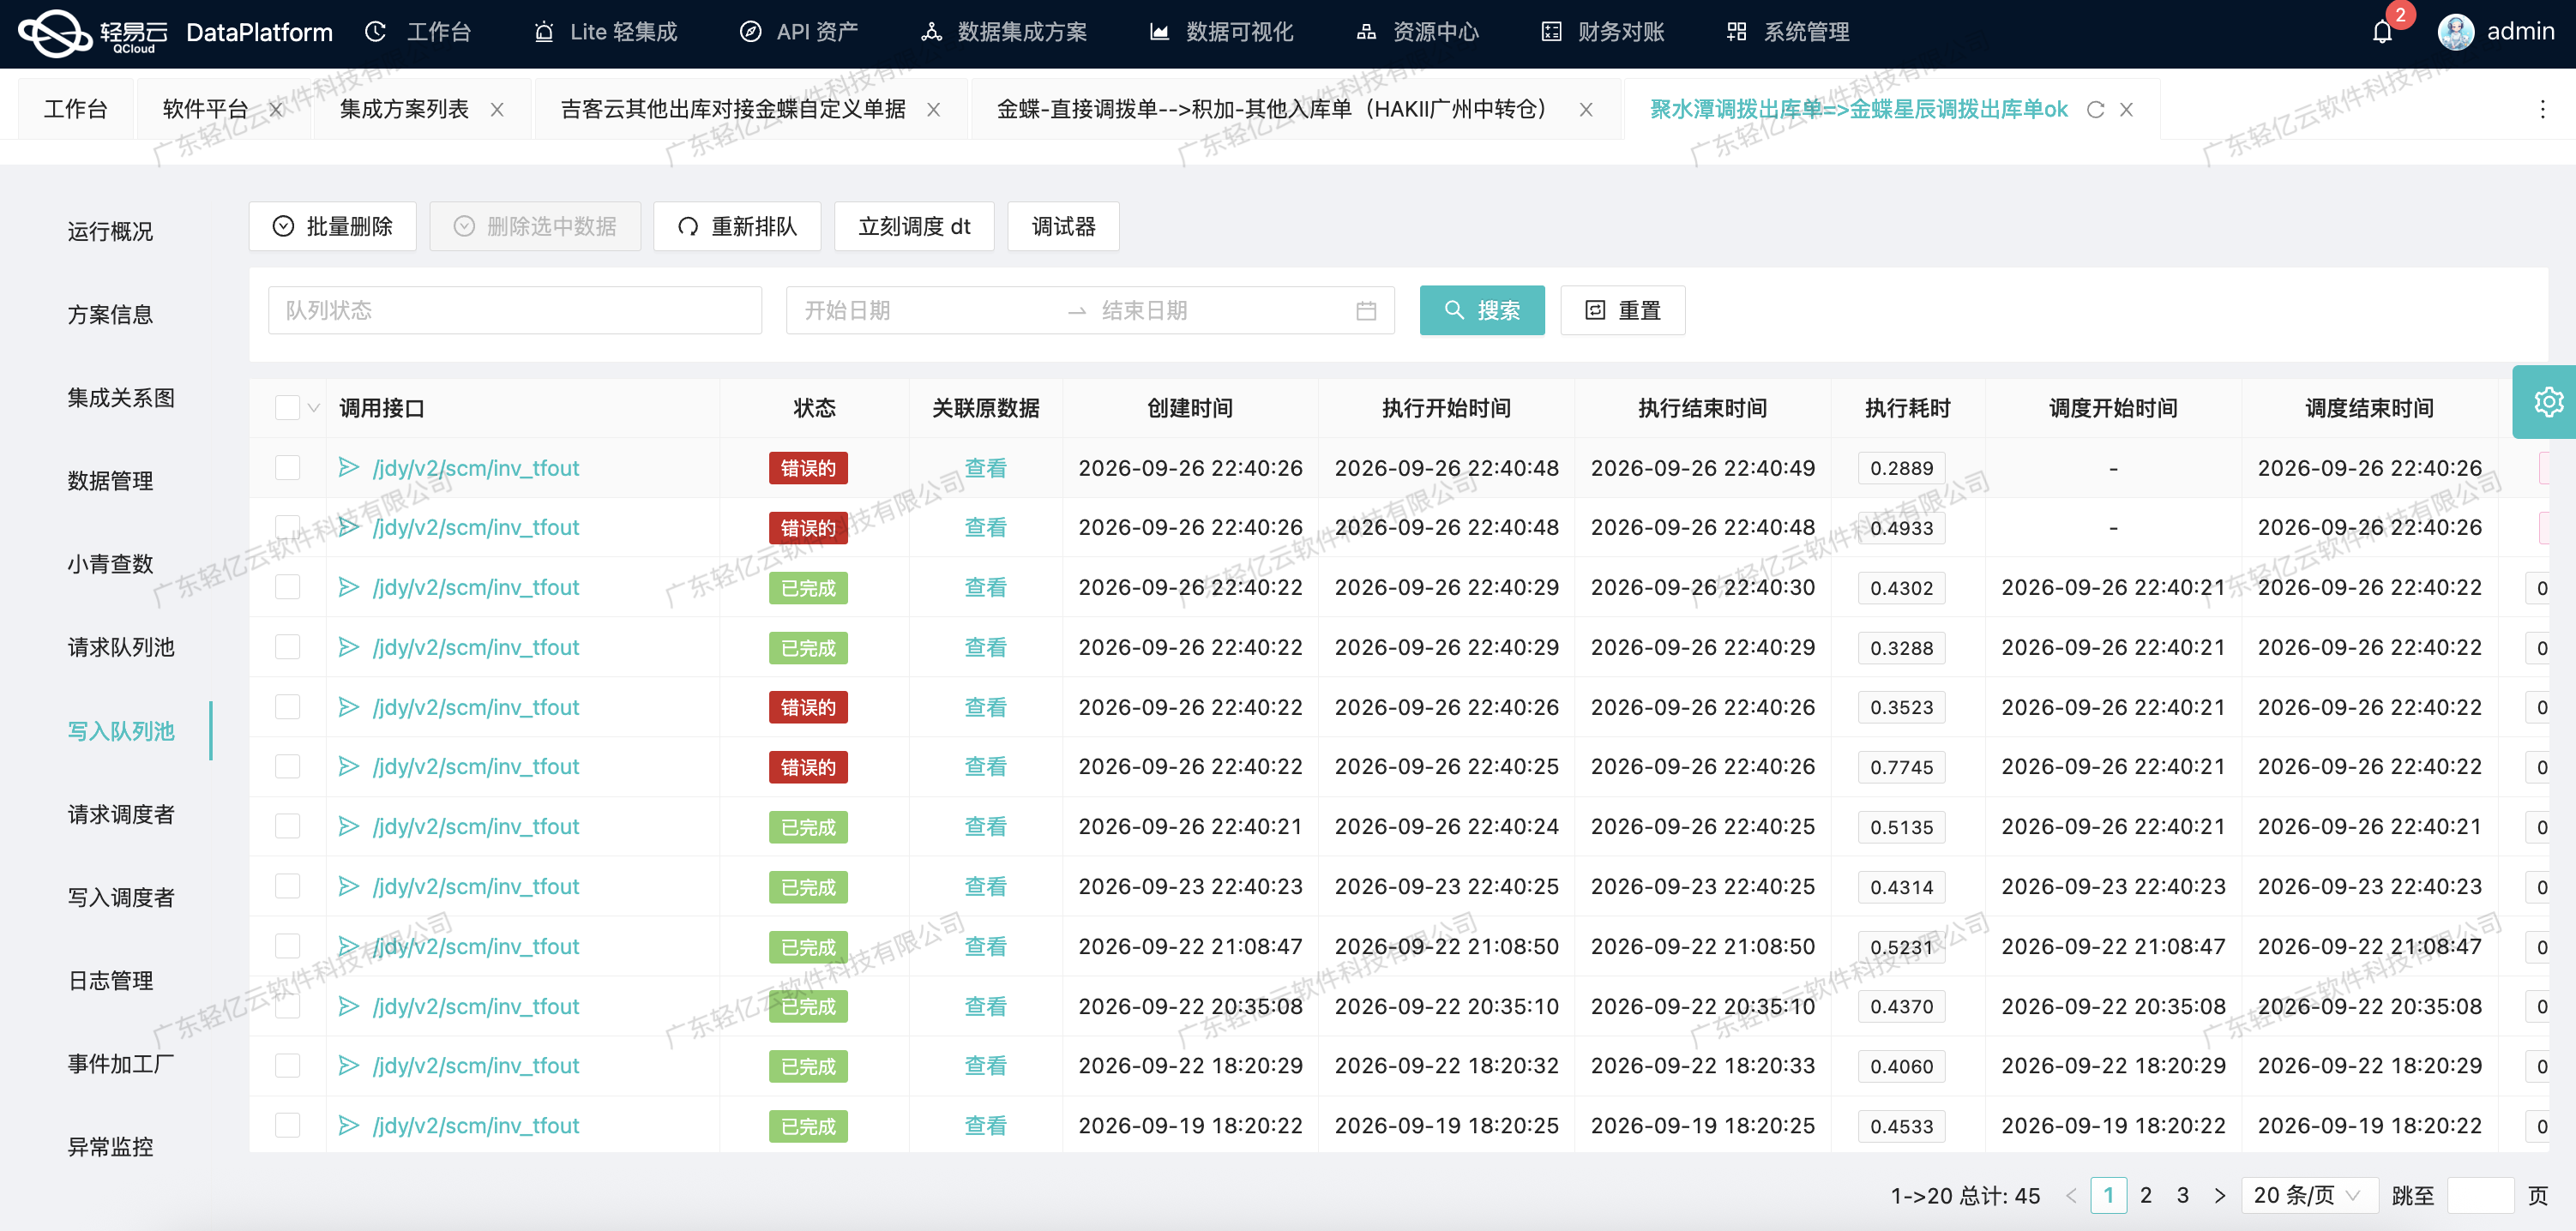Viewport: 2576px width, 1231px height.
Task: Click 查看 in the 0.4933 row
Action: tap(985, 527)
